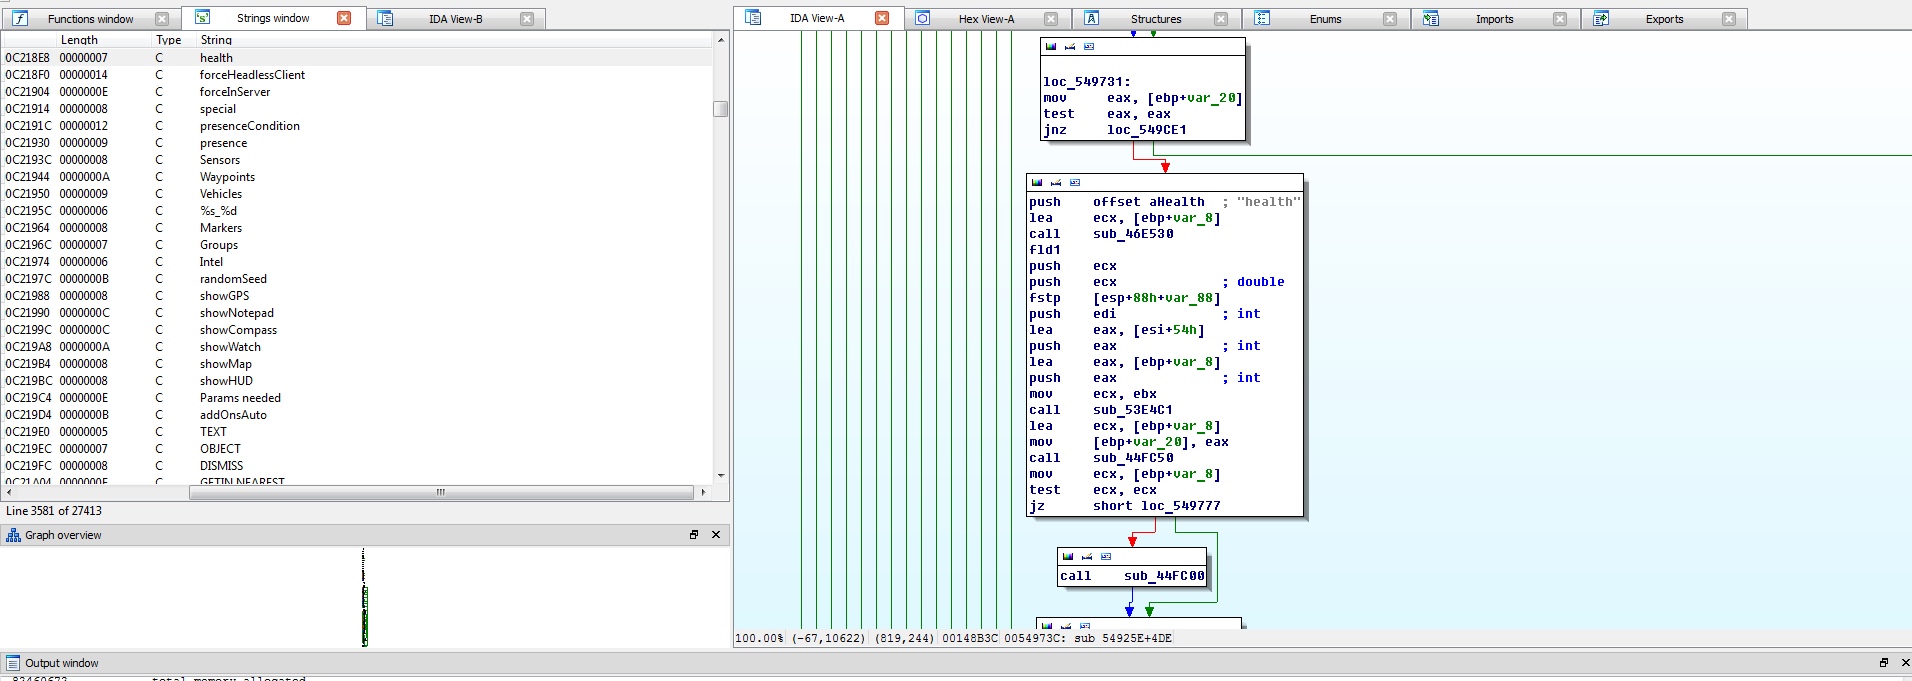Image resolution: width=1912 pixels, height=681 pixels.
Task: Close the Enums tab
Action: pos(1390,19)
